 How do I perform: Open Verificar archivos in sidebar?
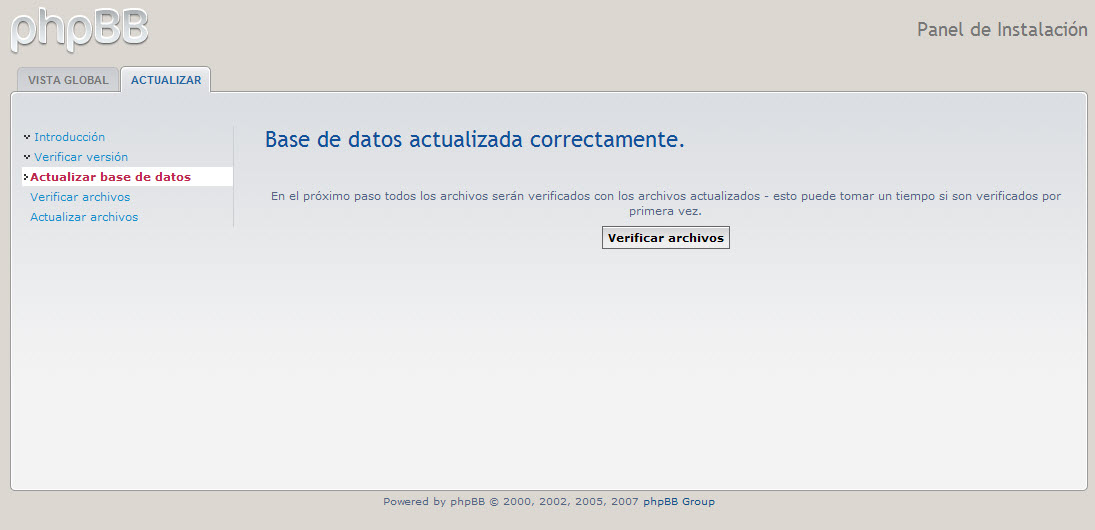point(80,197)
